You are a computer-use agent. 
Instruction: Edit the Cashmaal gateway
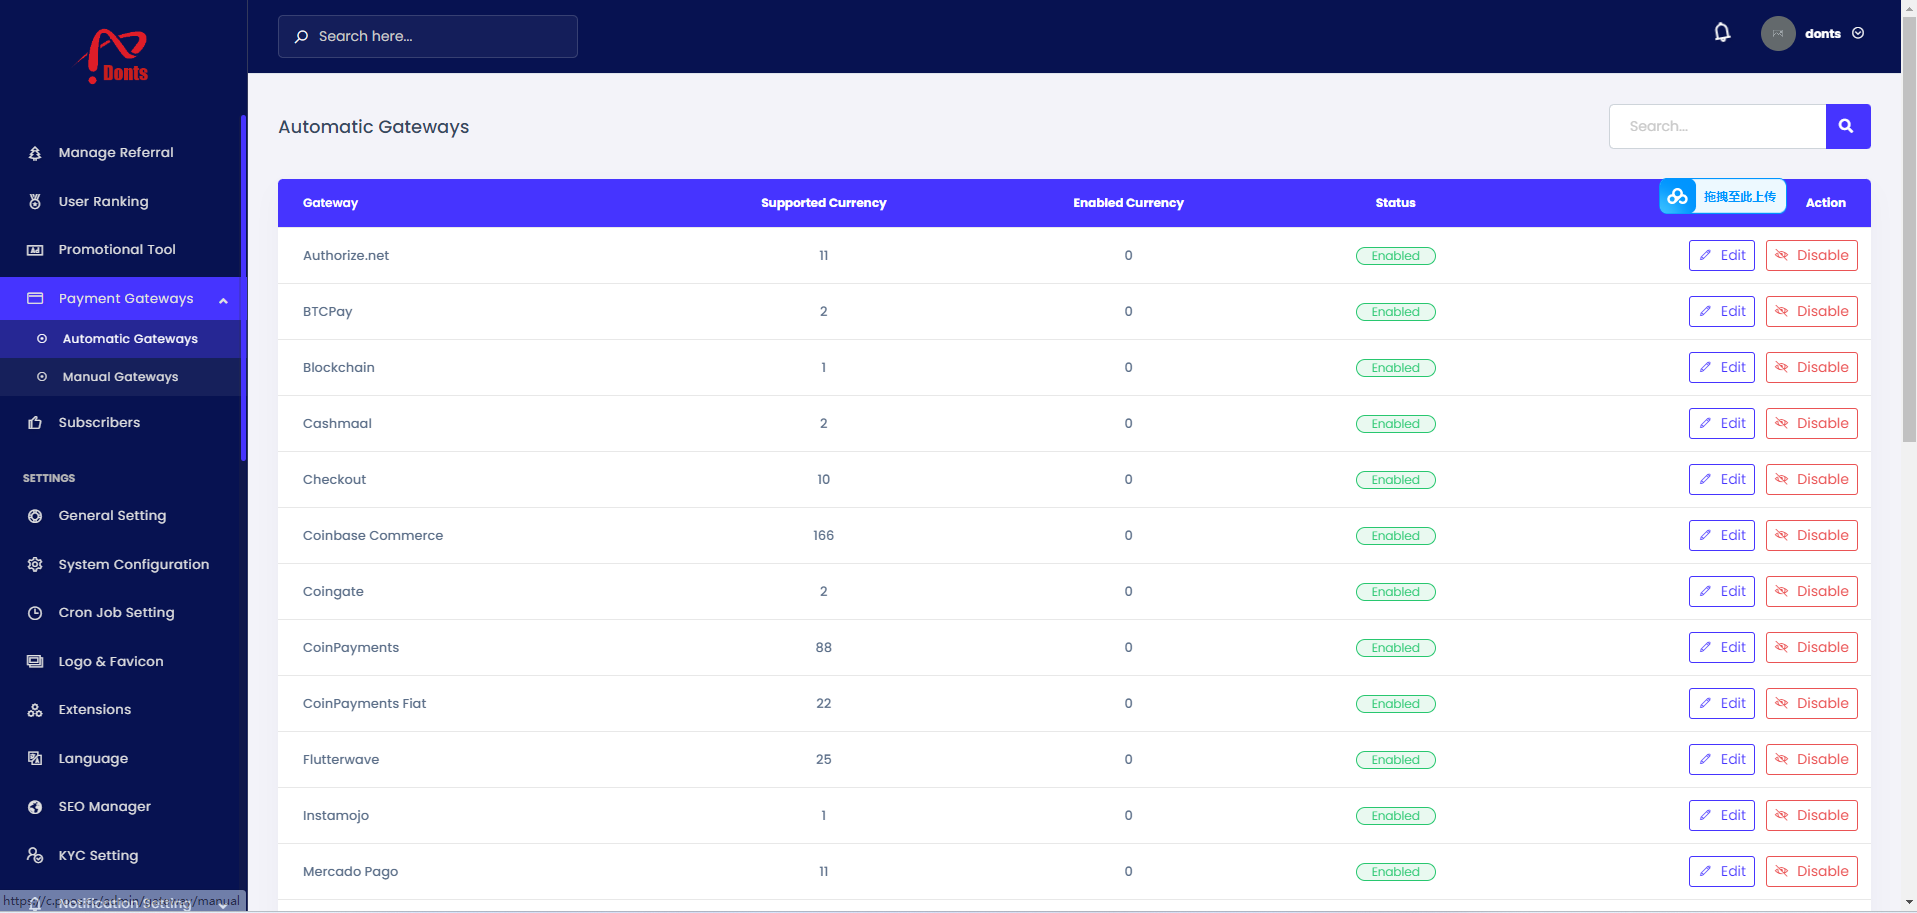coord(1722,423)
